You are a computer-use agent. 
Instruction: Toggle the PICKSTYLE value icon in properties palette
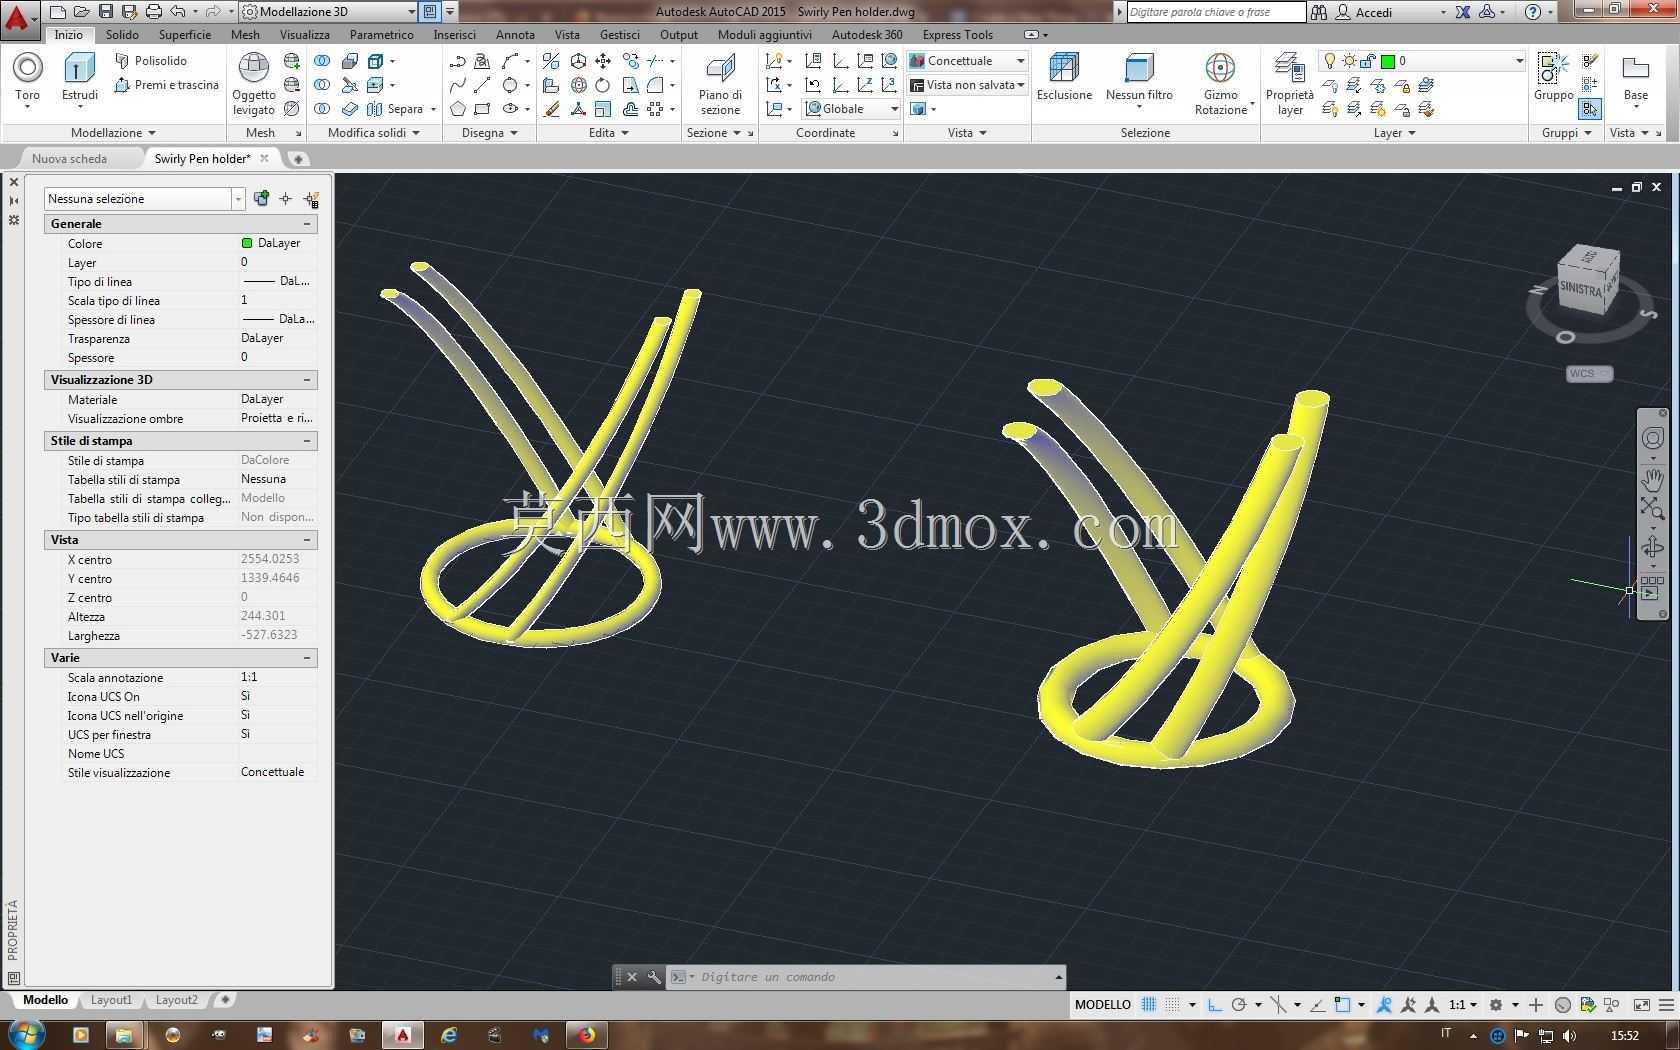pyautogui.click(x=261, y=199)
